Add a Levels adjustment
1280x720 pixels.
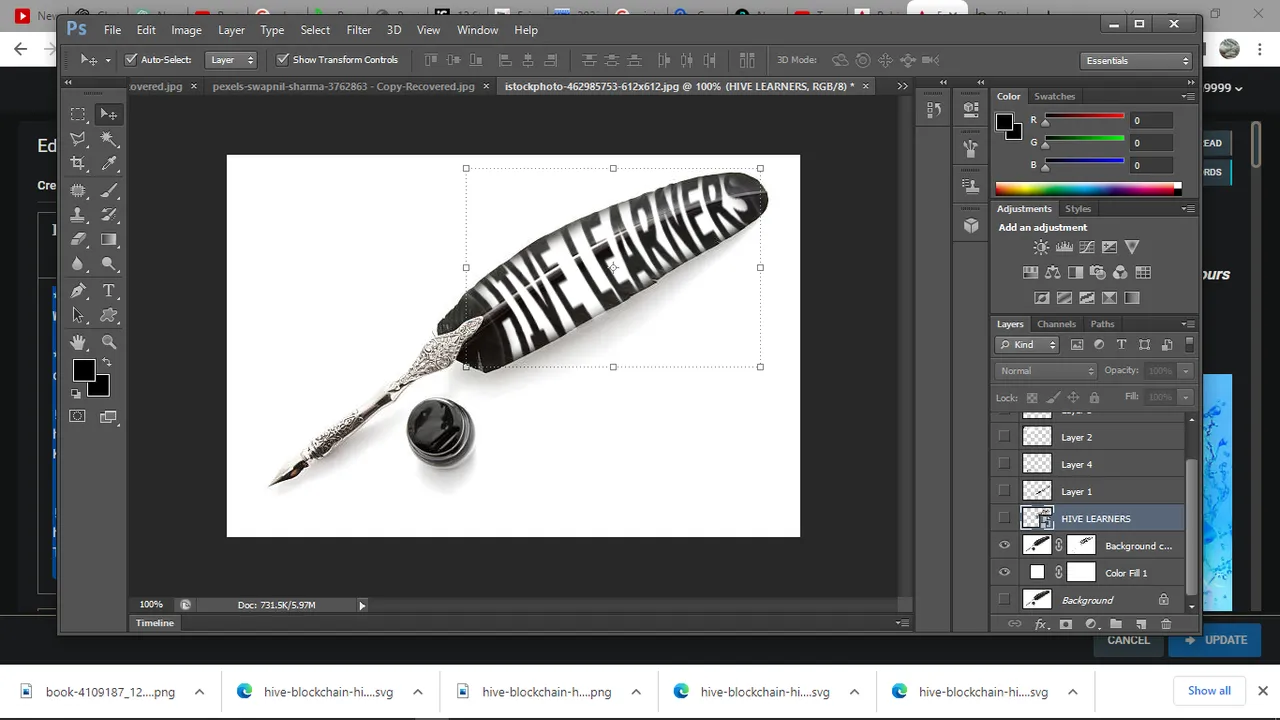pos(1064,247)
